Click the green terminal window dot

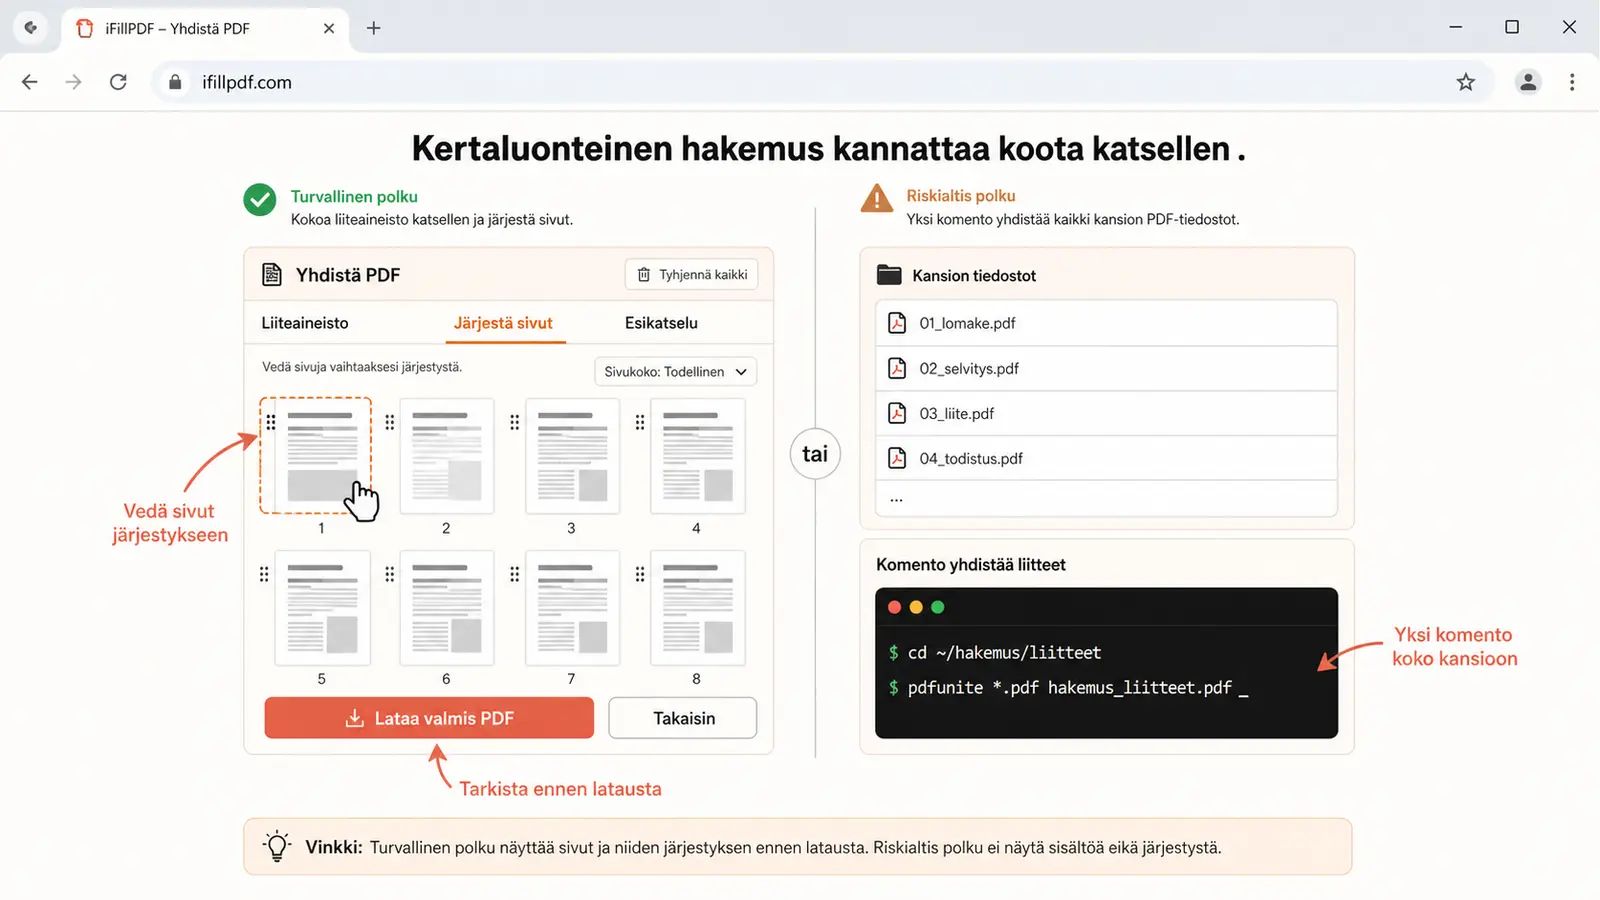pos(937,607)
